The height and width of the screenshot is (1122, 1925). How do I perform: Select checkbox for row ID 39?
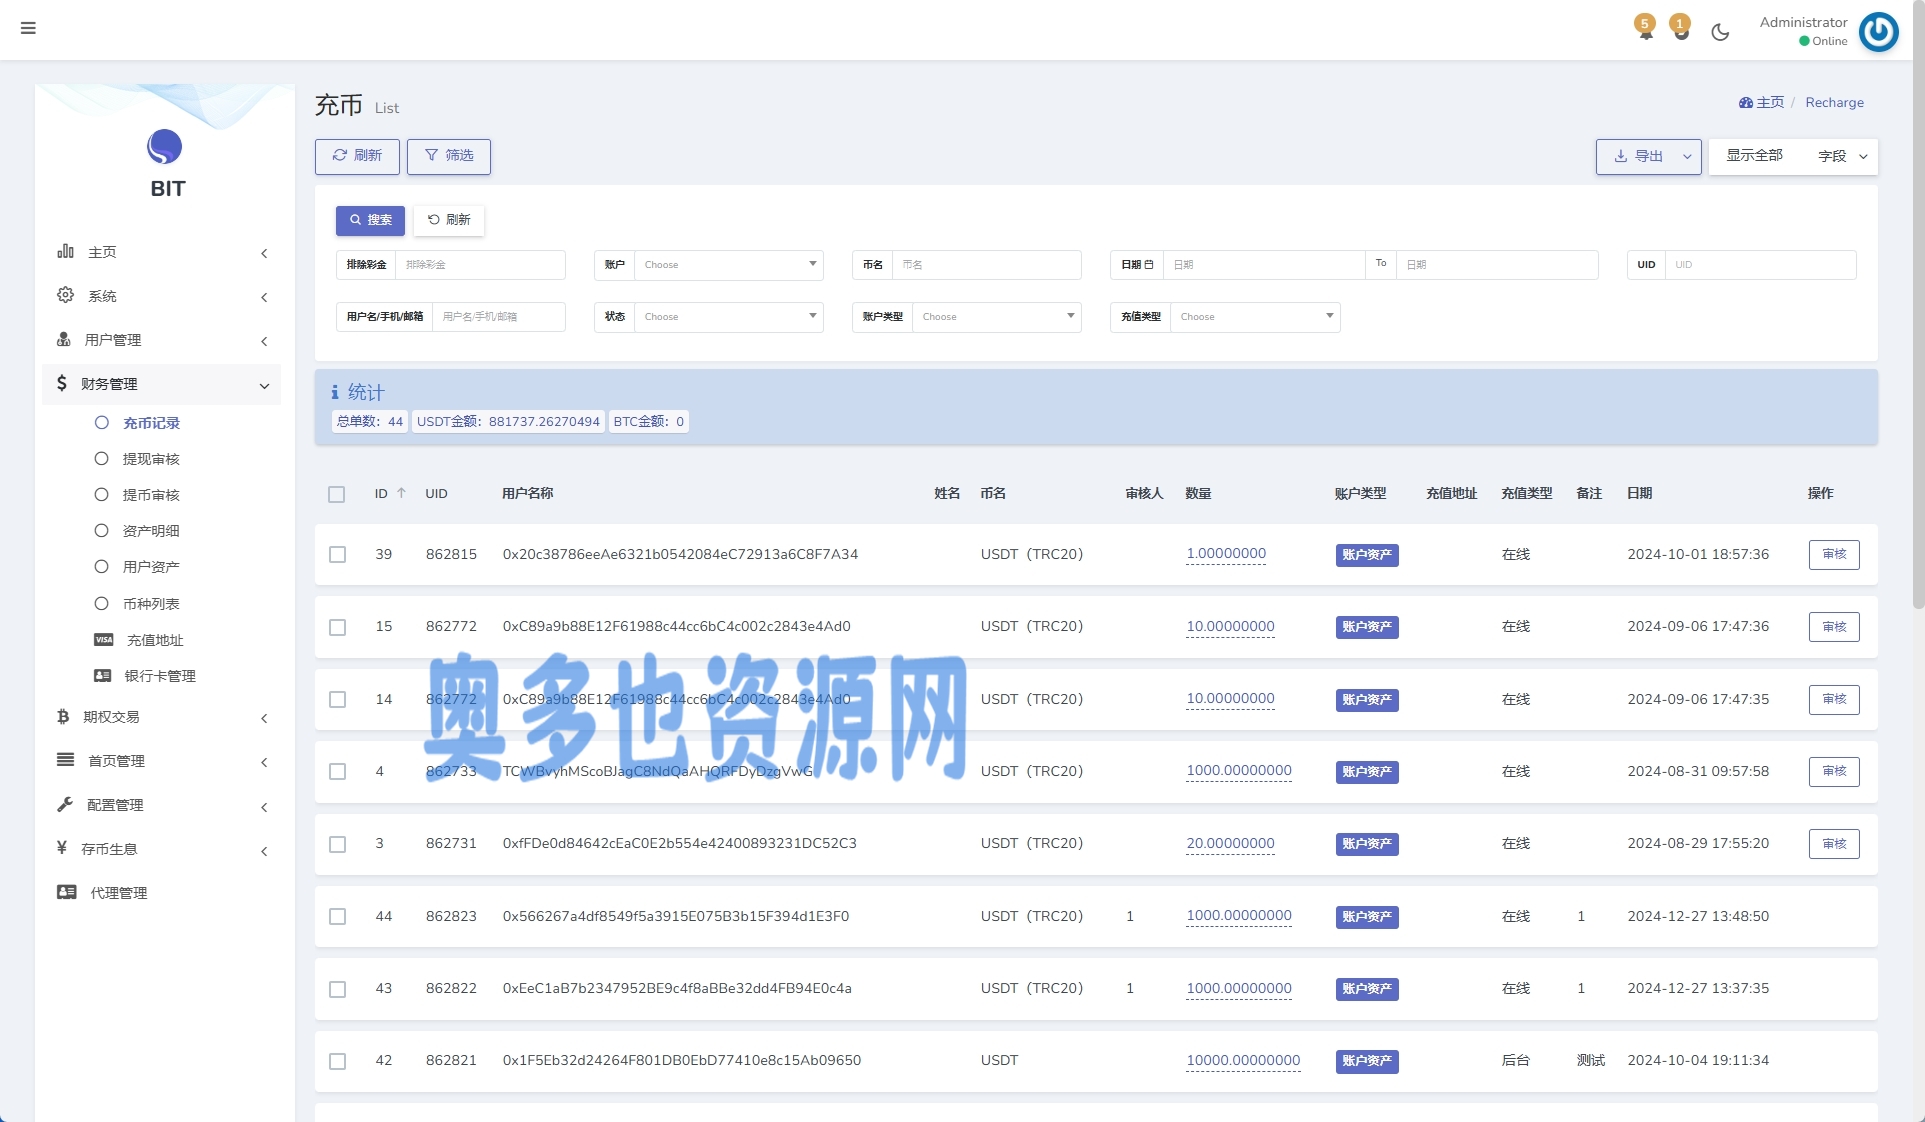click(x=338, y=555)
